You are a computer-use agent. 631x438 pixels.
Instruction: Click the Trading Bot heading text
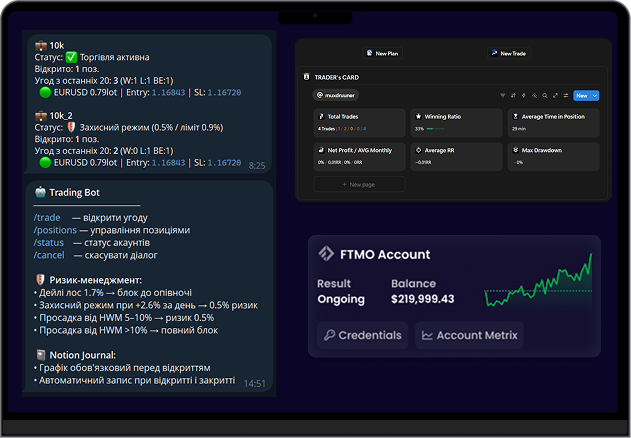tap(74, 192)
